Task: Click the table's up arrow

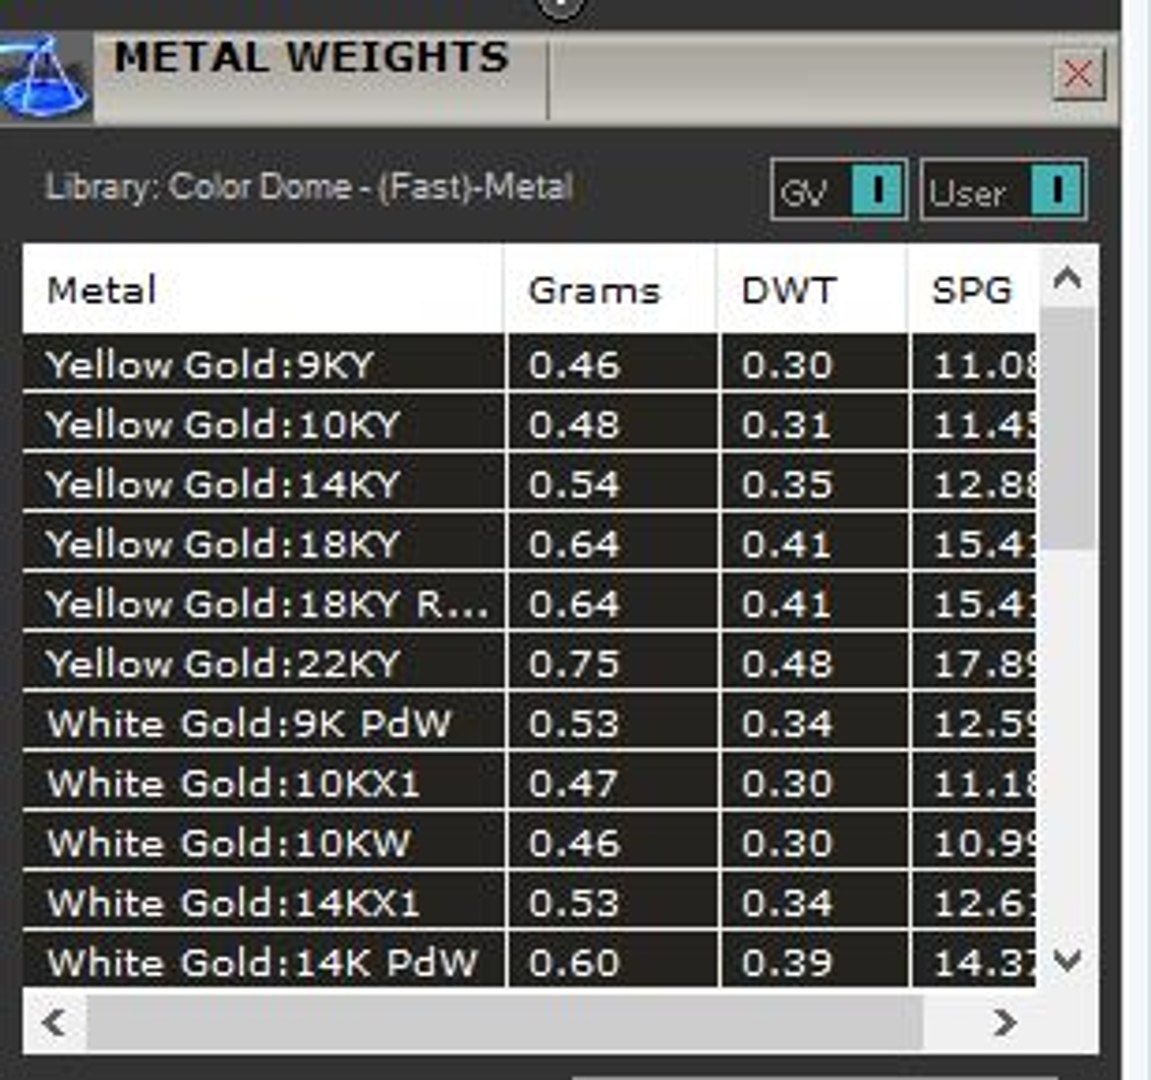Action: click(x=1067, y=278)
